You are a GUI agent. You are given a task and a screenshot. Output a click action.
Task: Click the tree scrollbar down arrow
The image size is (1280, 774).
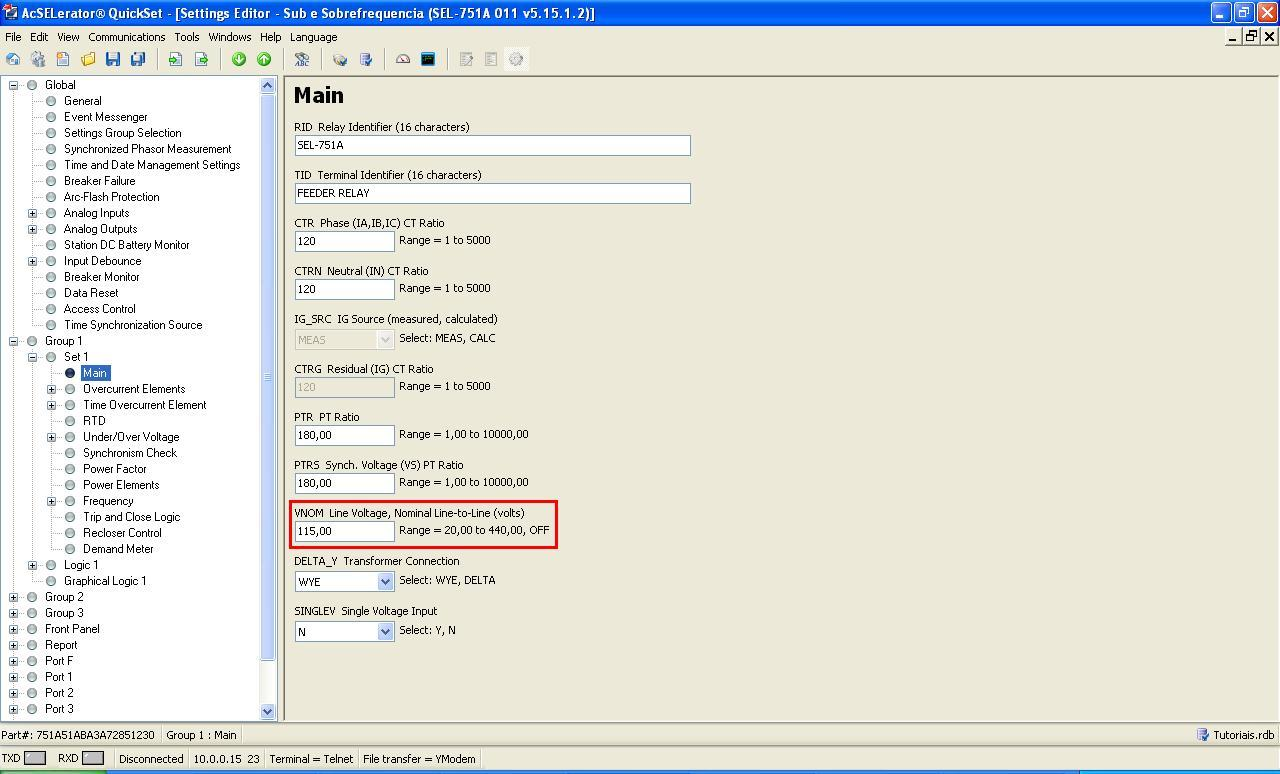click(x=267, y=711)
